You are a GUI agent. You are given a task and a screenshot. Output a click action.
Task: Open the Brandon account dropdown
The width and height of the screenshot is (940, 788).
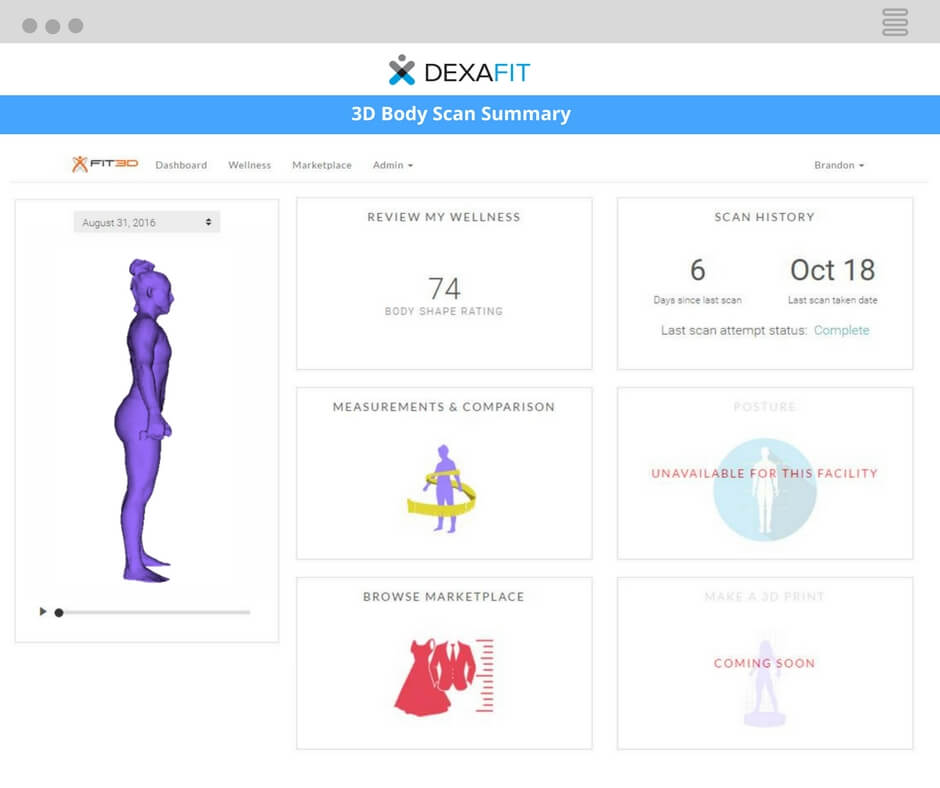click(838, 165)
